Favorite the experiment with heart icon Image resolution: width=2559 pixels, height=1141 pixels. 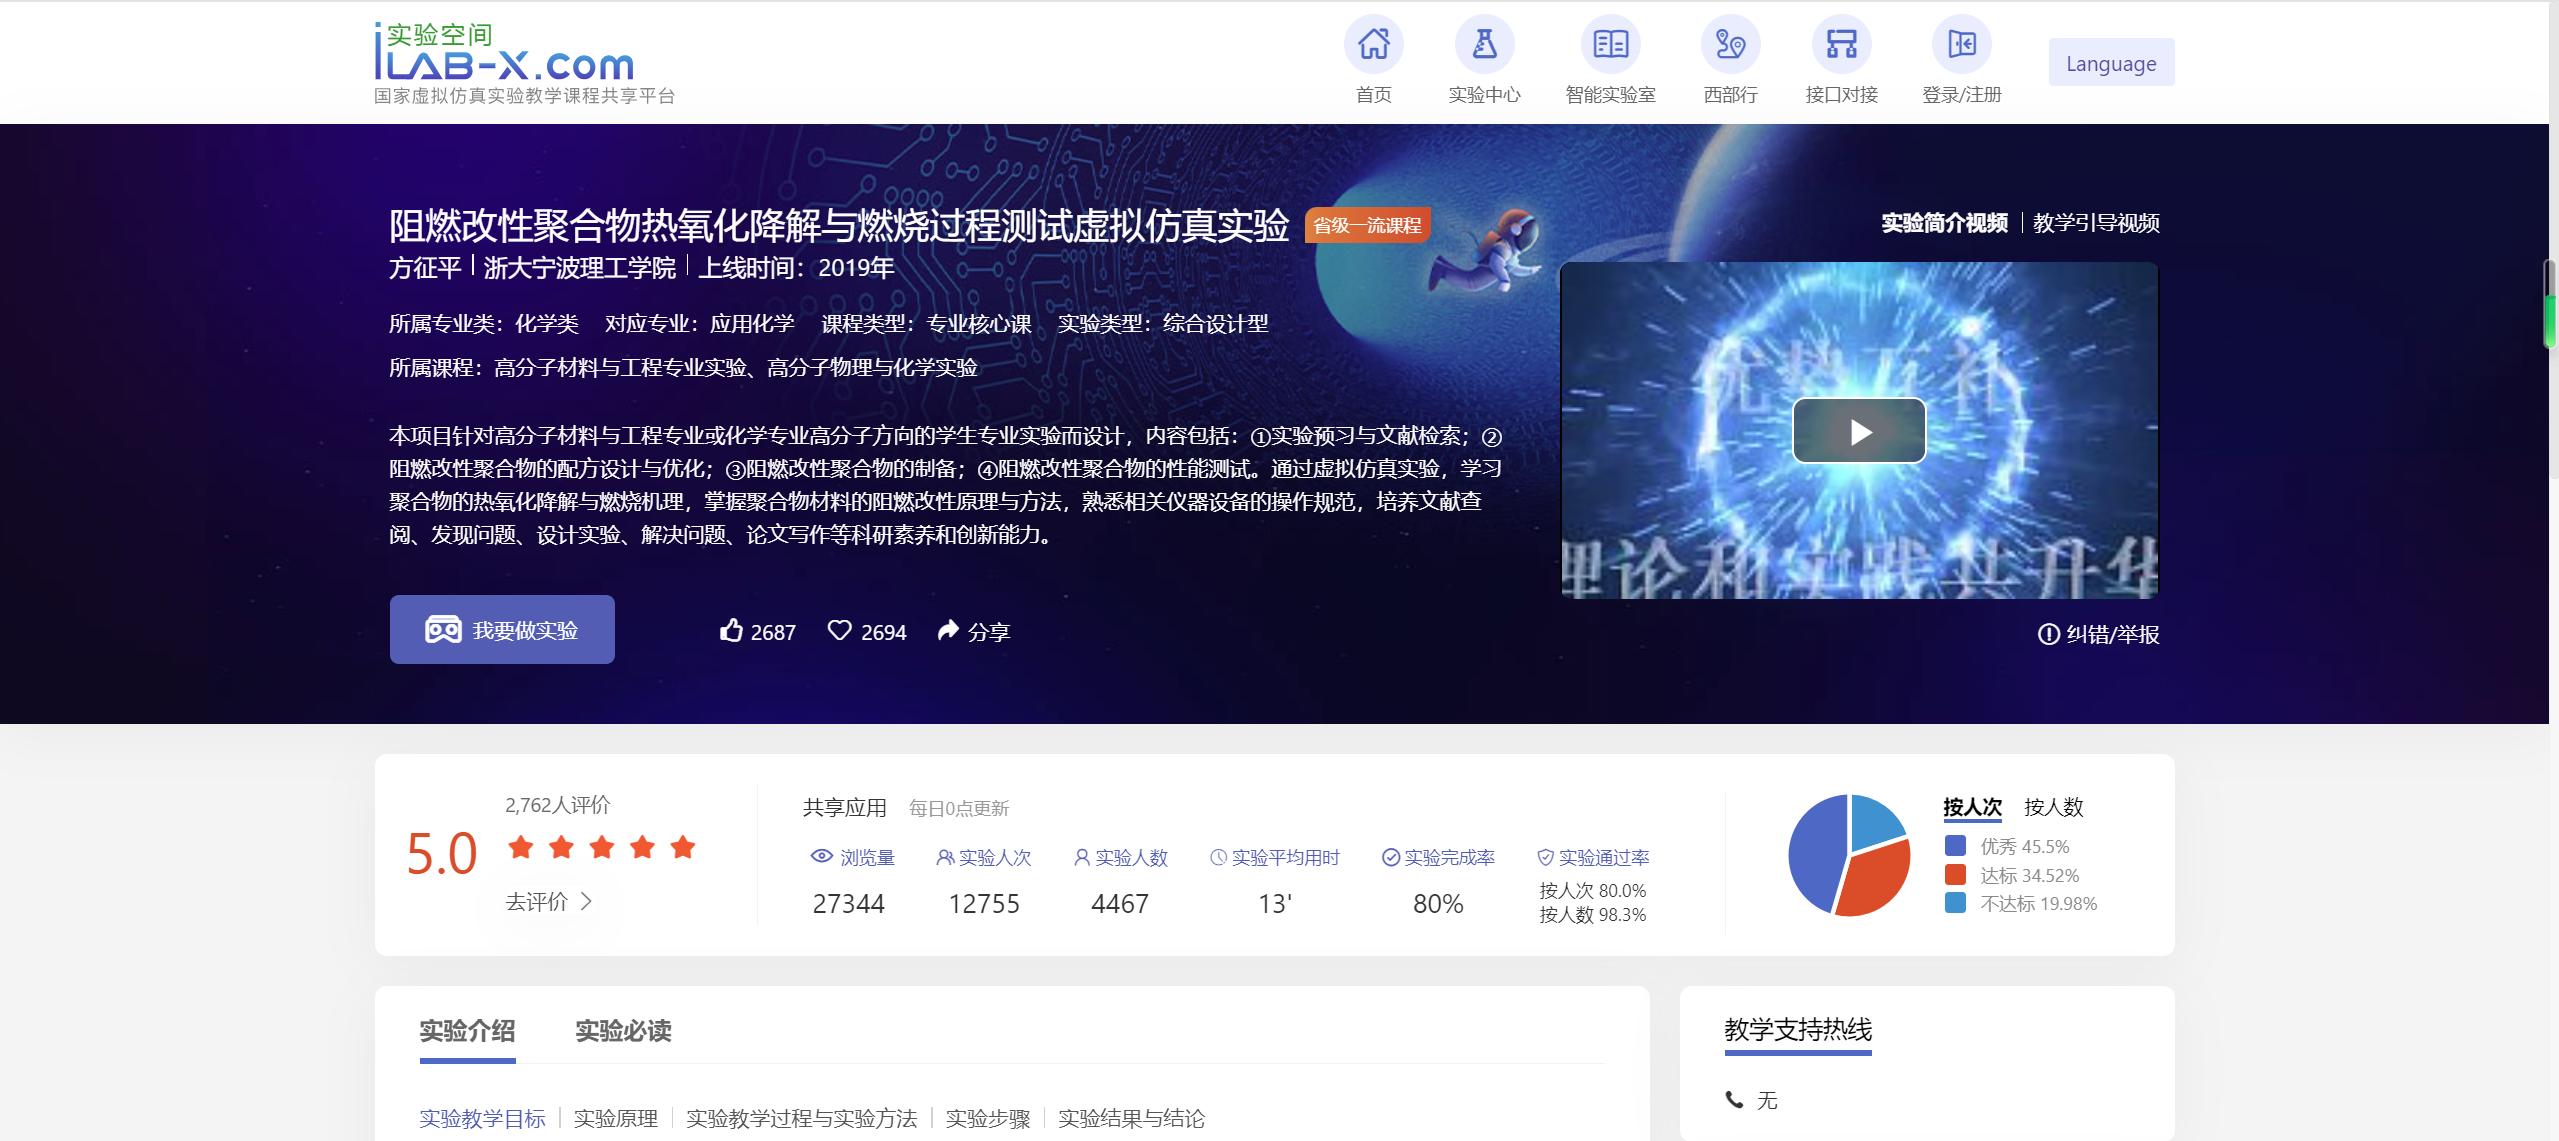point(840,631)
